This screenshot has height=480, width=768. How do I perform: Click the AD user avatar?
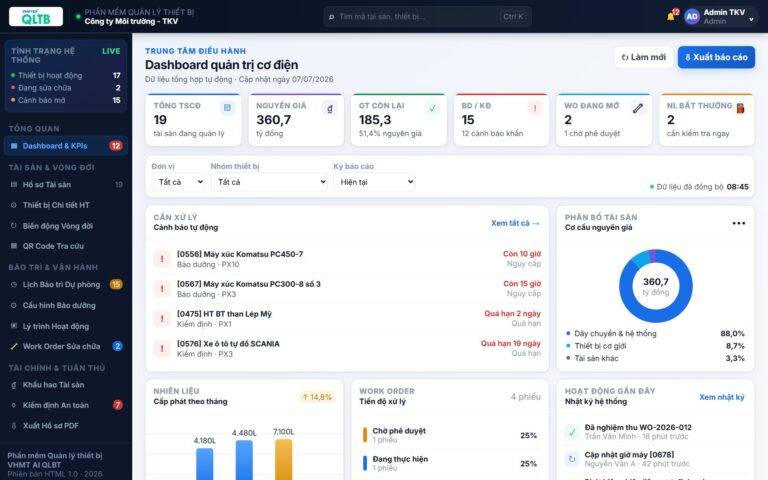coord(692,17)
